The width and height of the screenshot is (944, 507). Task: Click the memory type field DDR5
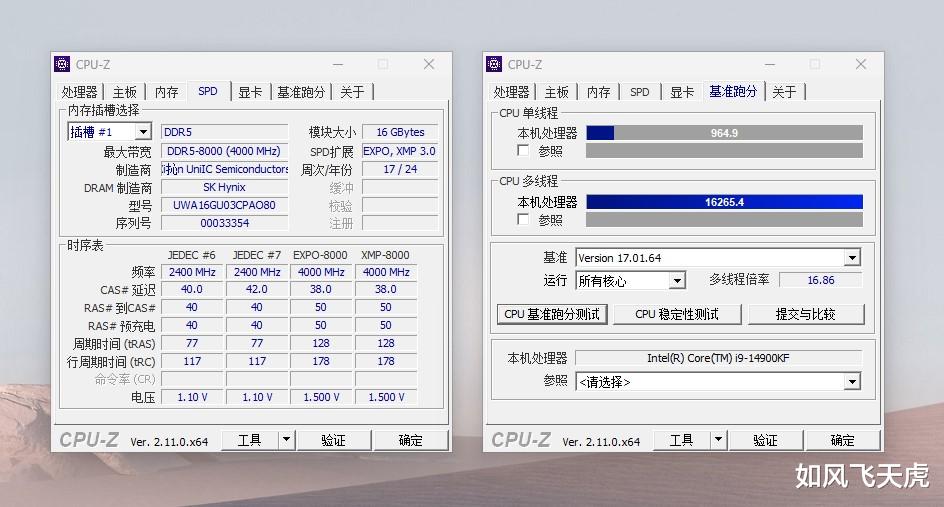[x=225, y=132]
